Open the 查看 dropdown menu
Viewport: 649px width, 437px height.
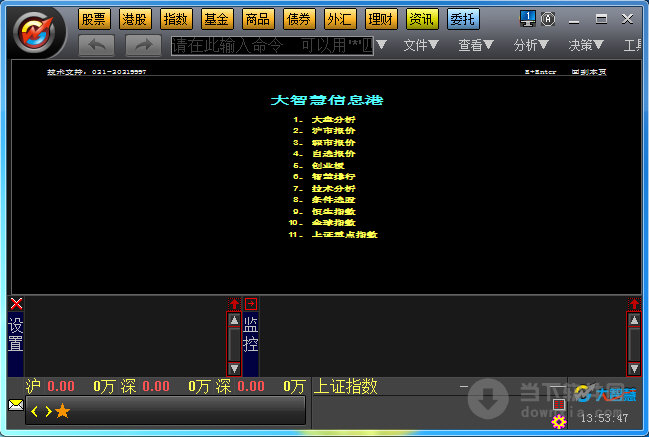pos(476,45)
